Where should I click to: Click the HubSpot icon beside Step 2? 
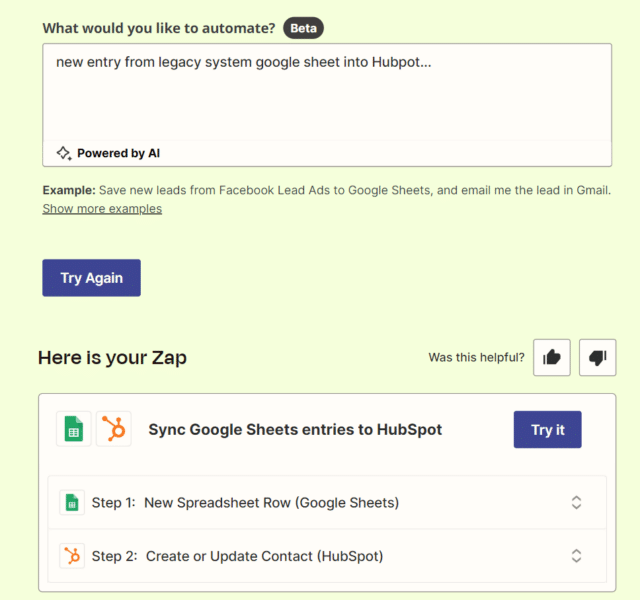click(x=72, y=556)
